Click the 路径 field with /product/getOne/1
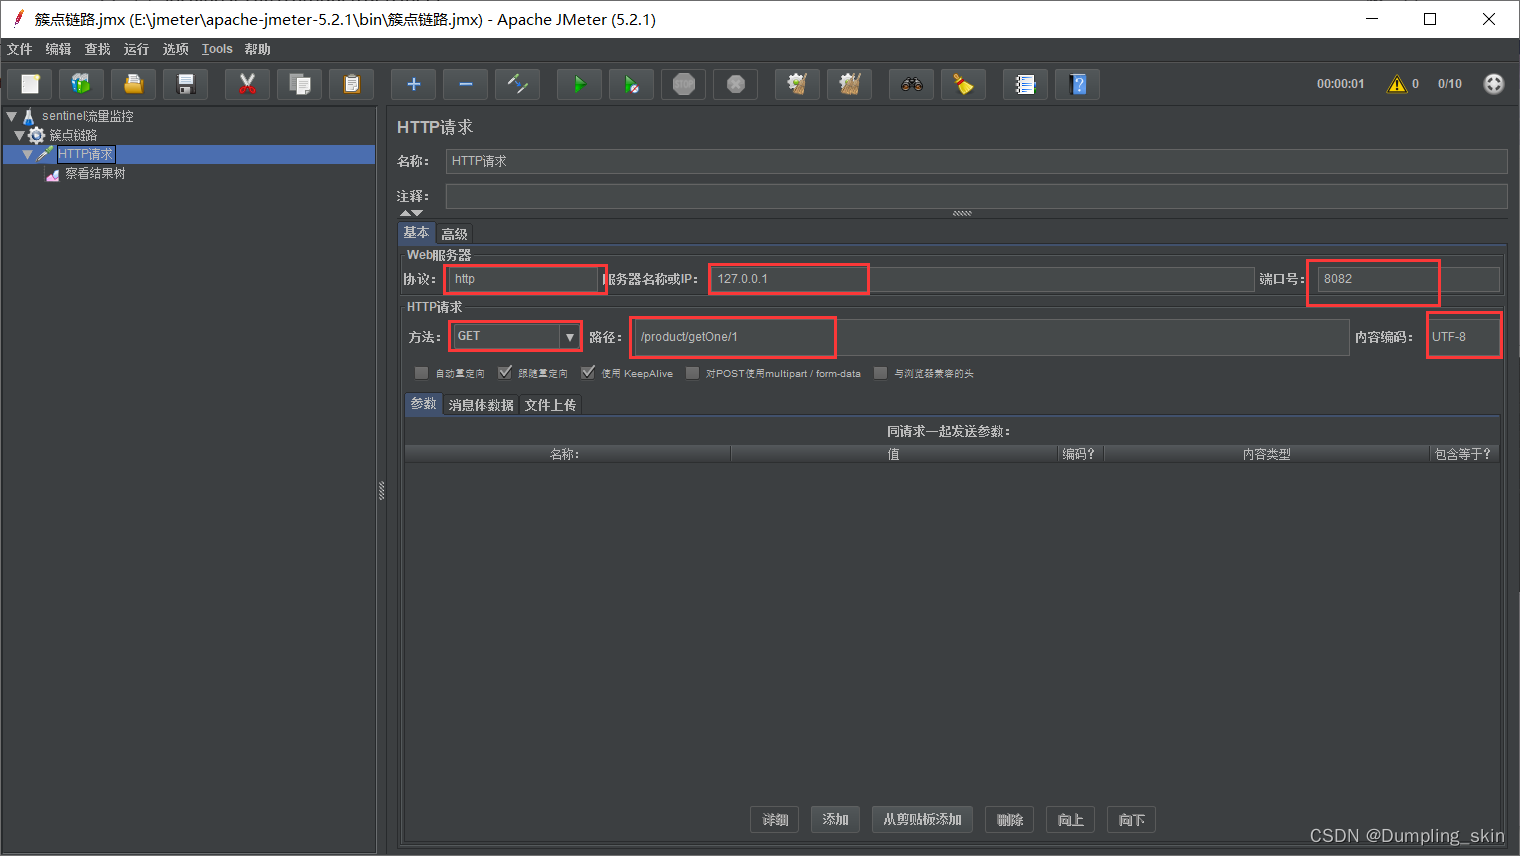Screen dimensions: 1520x856 click(991, 337)
